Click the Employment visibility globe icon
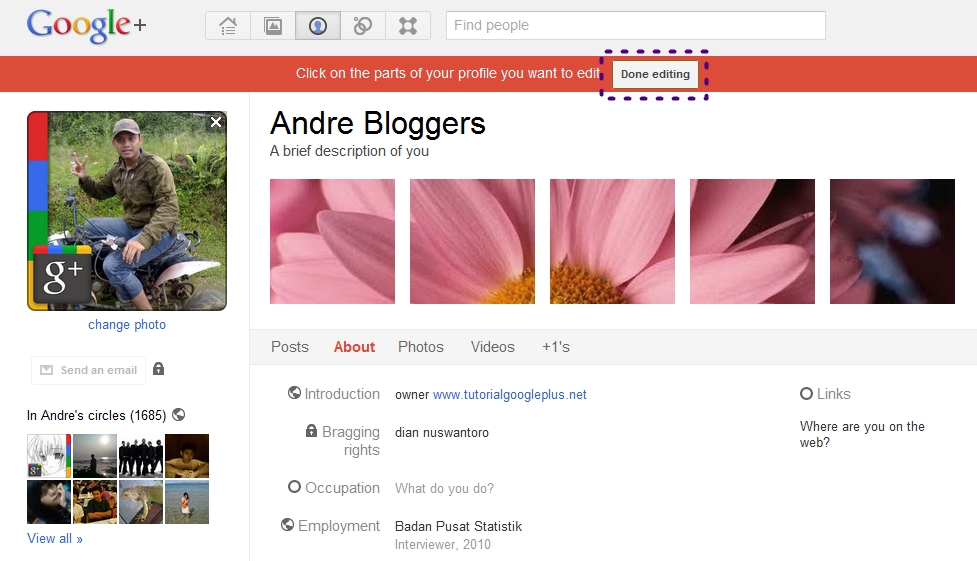Viewport: 977px width, 561px height. click(x=287, y=525)
